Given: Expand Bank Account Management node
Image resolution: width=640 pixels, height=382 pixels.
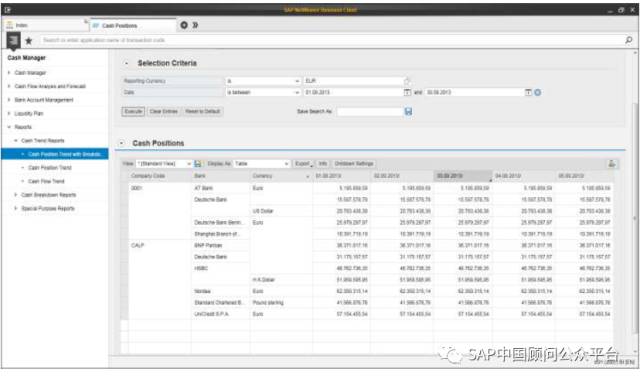Looking at the screenshot, I should click(9, 100).
